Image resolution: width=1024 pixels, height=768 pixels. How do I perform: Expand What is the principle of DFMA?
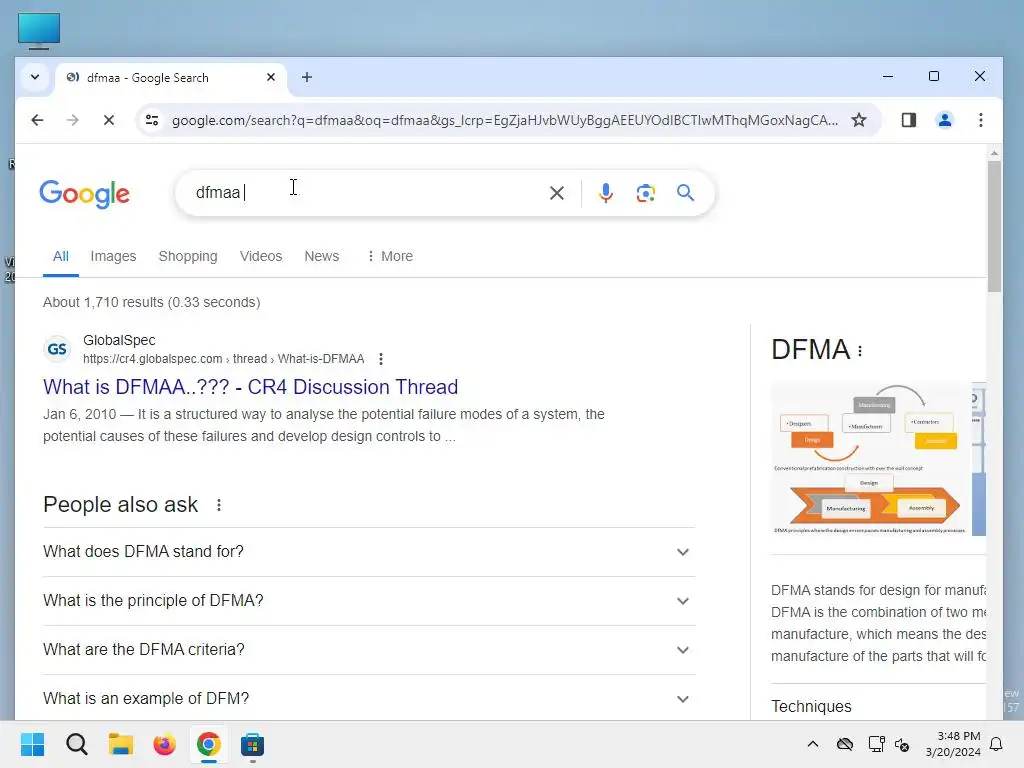pos(369,601)
